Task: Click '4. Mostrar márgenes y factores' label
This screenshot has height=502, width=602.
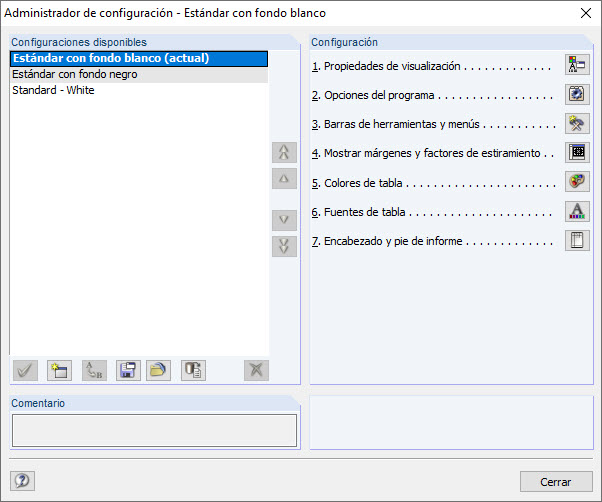Action: click(x=426, y=153)
